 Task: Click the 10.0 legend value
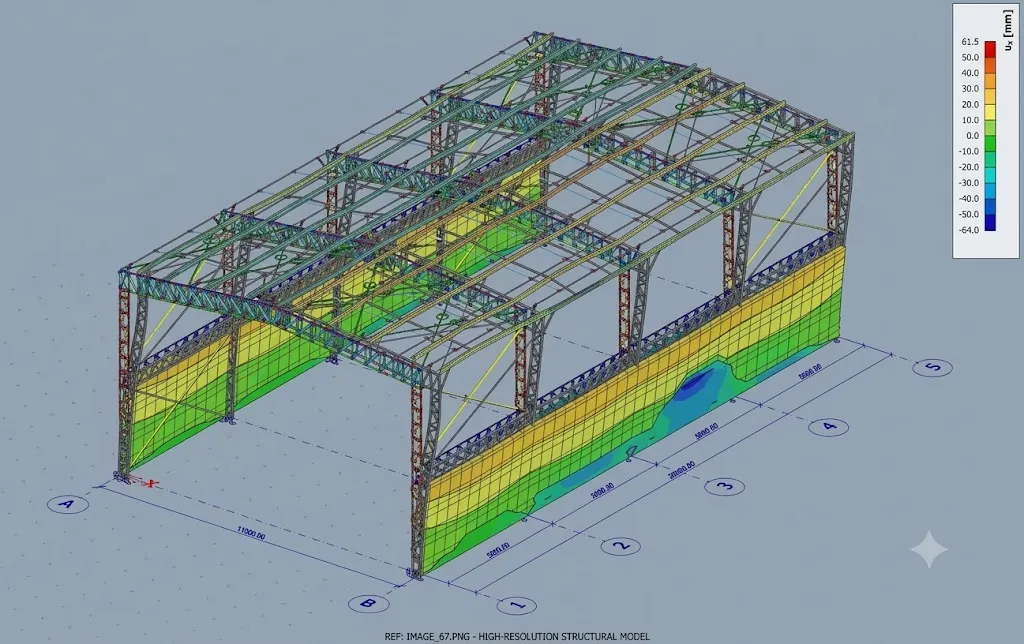[x=970, y=120]
